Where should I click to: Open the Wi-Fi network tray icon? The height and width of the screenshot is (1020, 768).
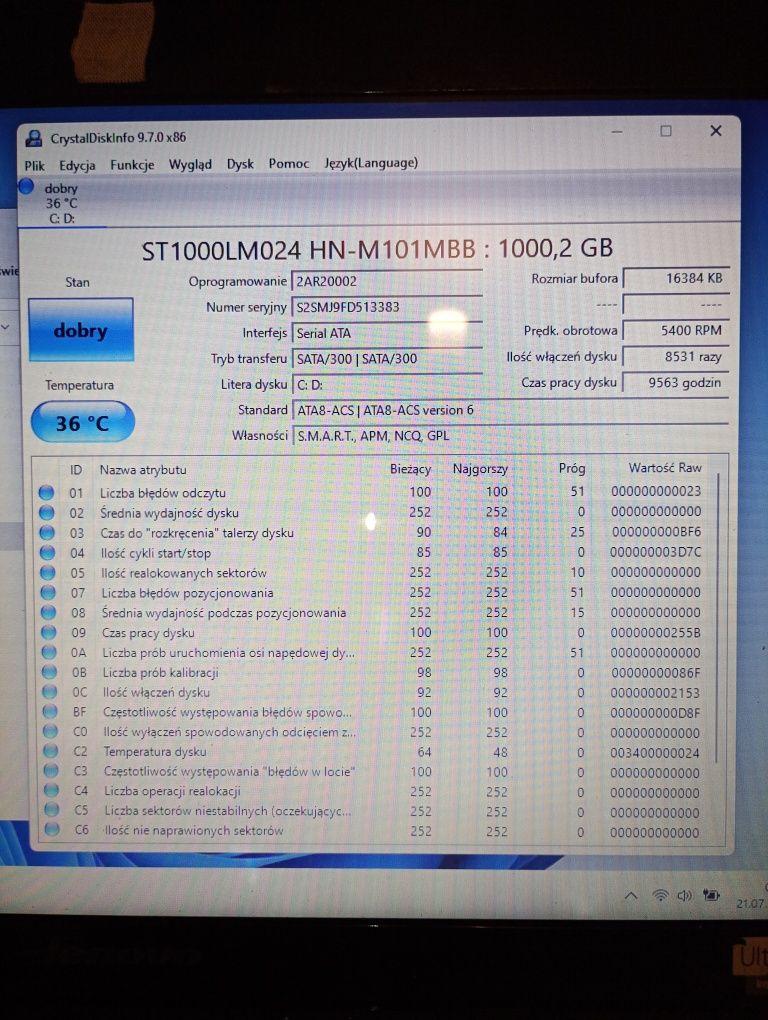[x=660, y=896]
